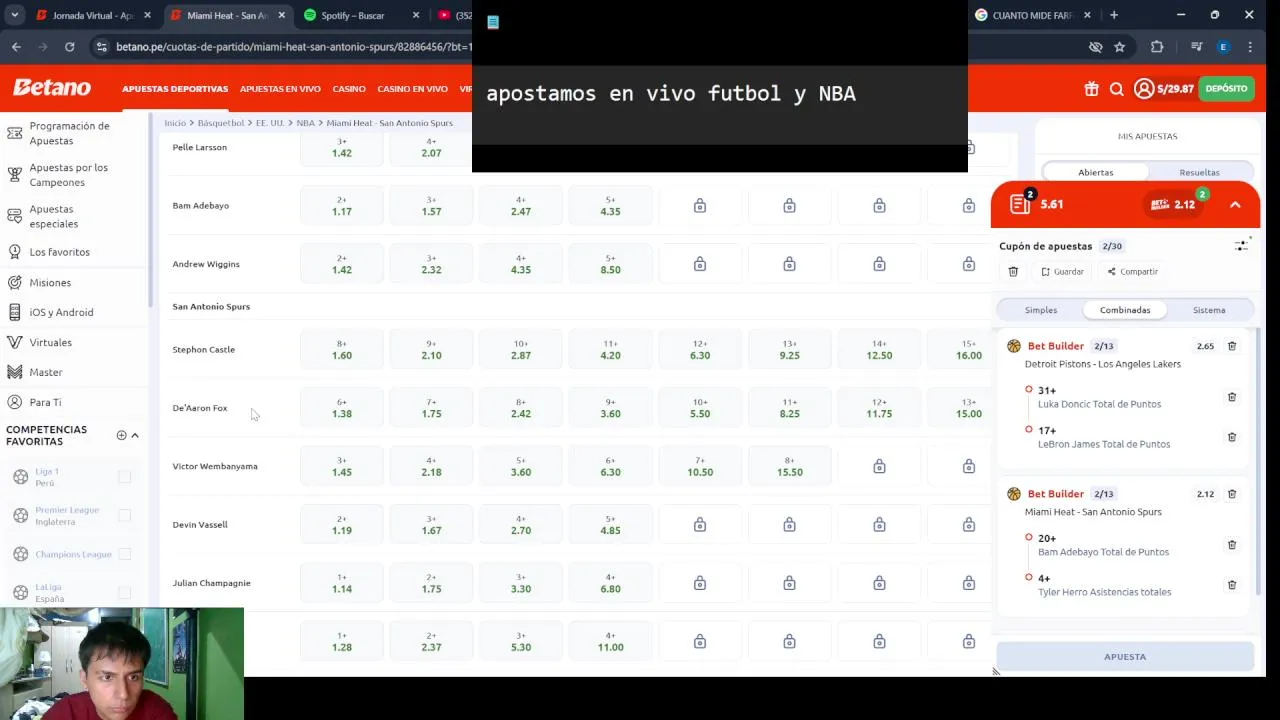1280x720 pixels.
Task: Go to NBA in the breadcrumb
Action: pyautogui.click(x=306, y=123)
